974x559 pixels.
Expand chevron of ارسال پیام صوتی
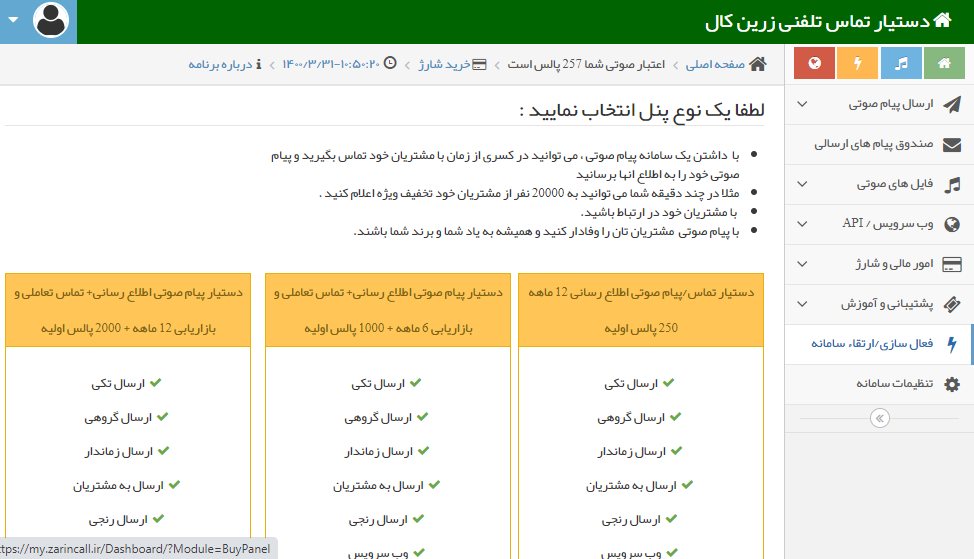pyautogui.click(x=803, y=104)
